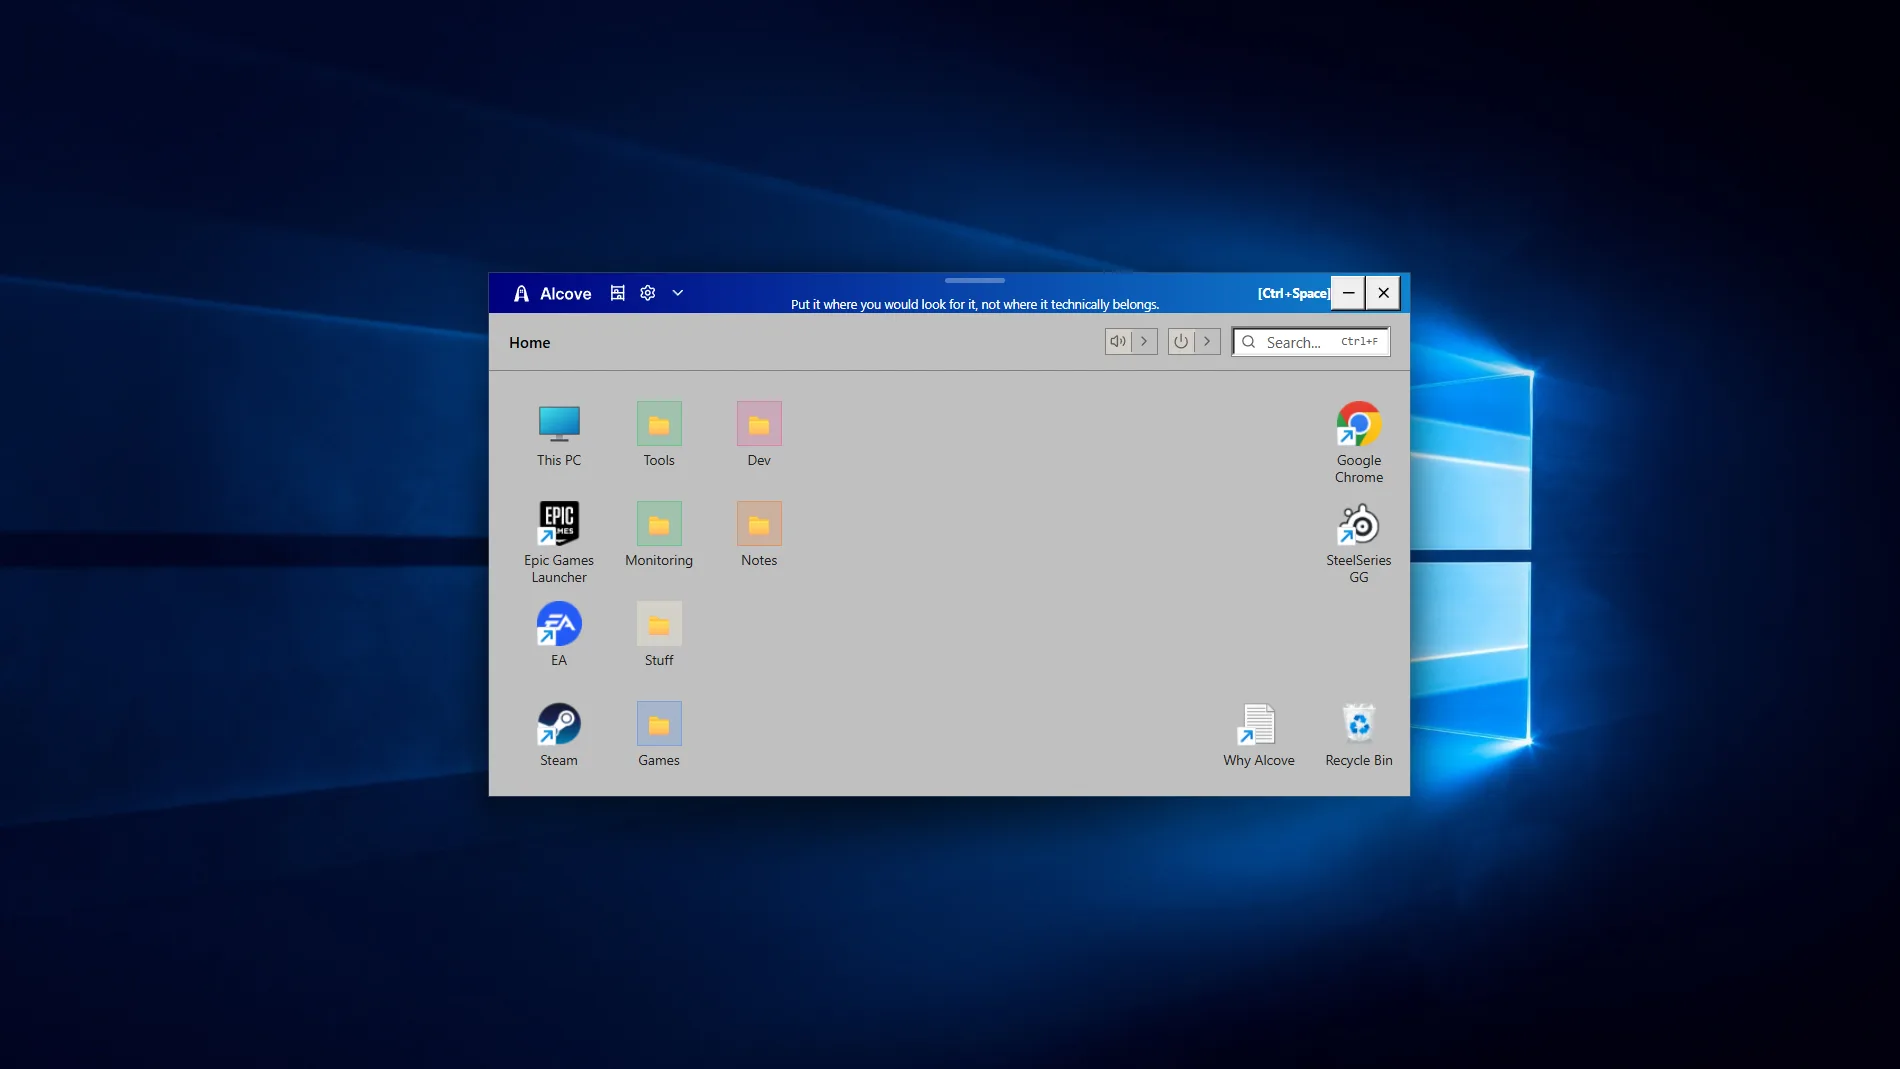Launch Epic Games Launcher shortcut
Image resolution: width=1900 pixels, height=1069 pixels.
coord(559,543)
